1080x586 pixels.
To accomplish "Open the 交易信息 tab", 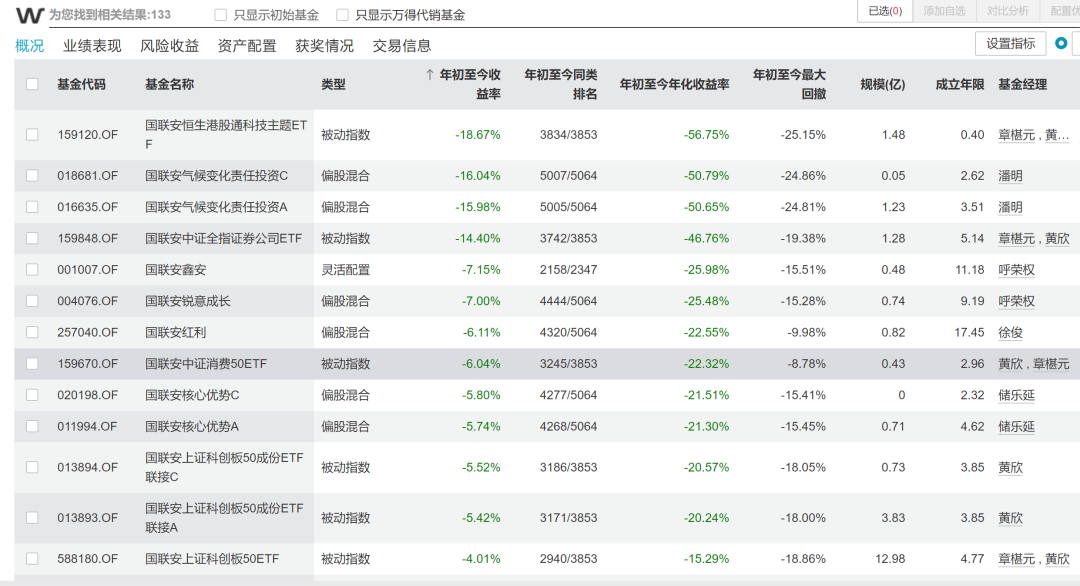I will click(402, 45).
